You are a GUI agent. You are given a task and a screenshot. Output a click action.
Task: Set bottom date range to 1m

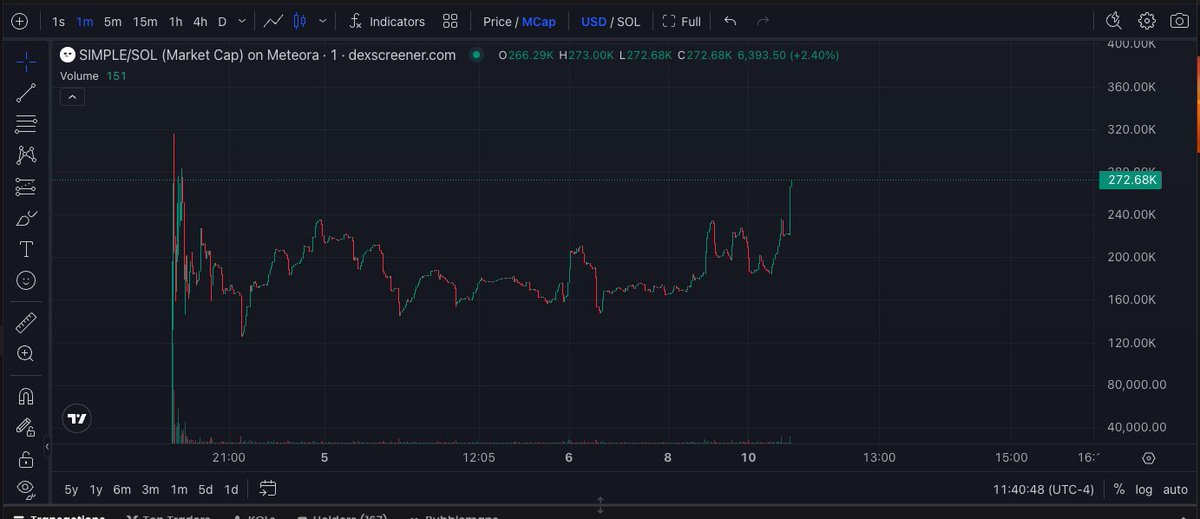pos(178,489)
